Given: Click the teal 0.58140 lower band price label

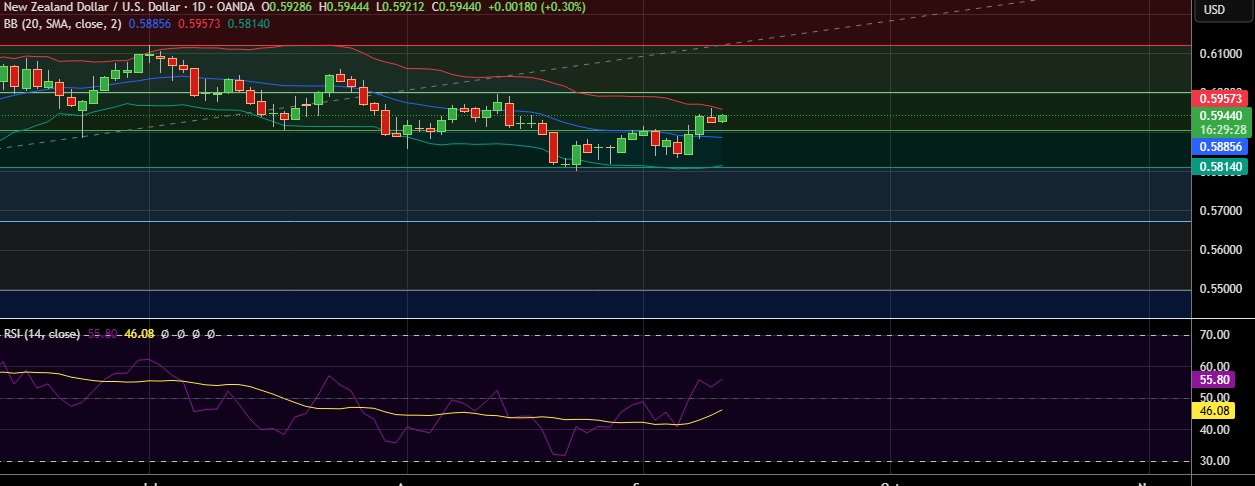Looking at the screenshot, I should pos(1221,167).
